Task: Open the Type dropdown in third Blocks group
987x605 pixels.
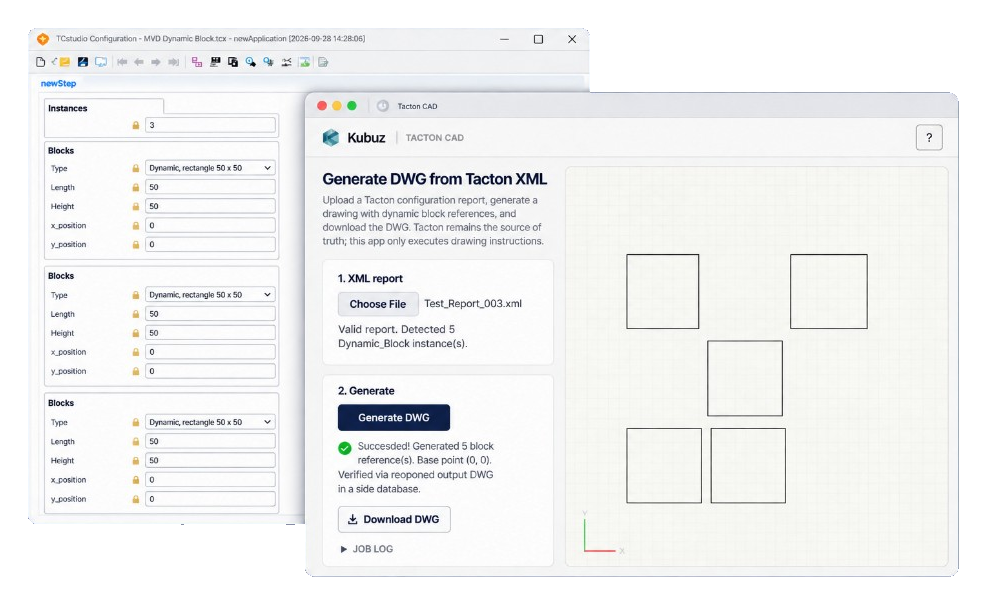Action: pyautogui.click(x=210, y=422)
